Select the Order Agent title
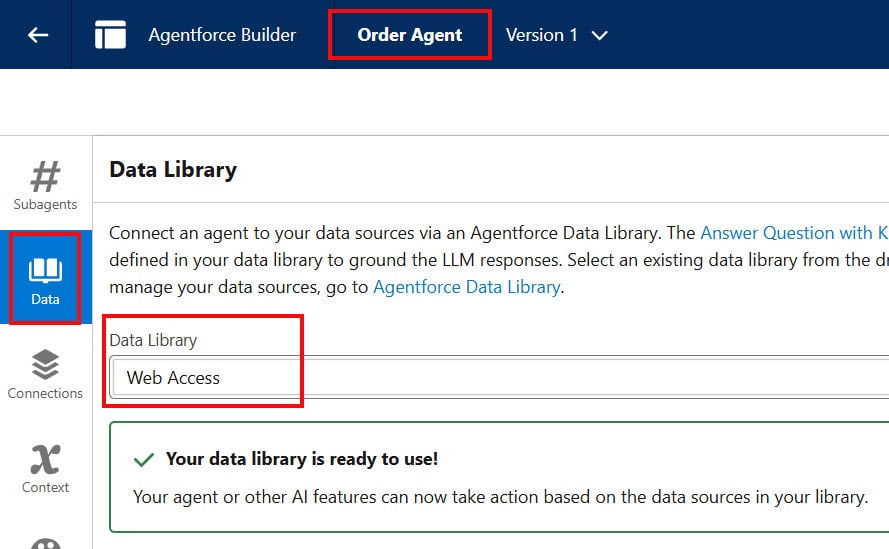The width and height of the screenshot is (889, 549). point(409,35)
